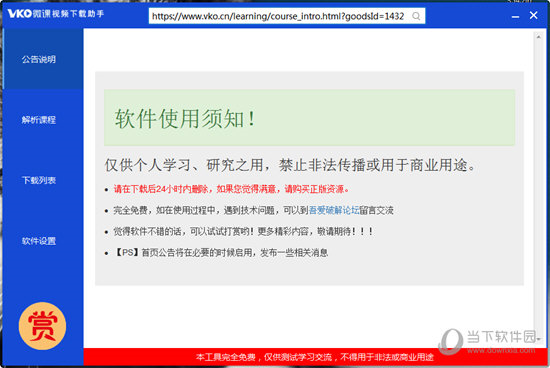Image resolution: width=550 pixels, height=368 pixels.
Task: Open the 公告说明 tab
Action: tap(43, 59)
